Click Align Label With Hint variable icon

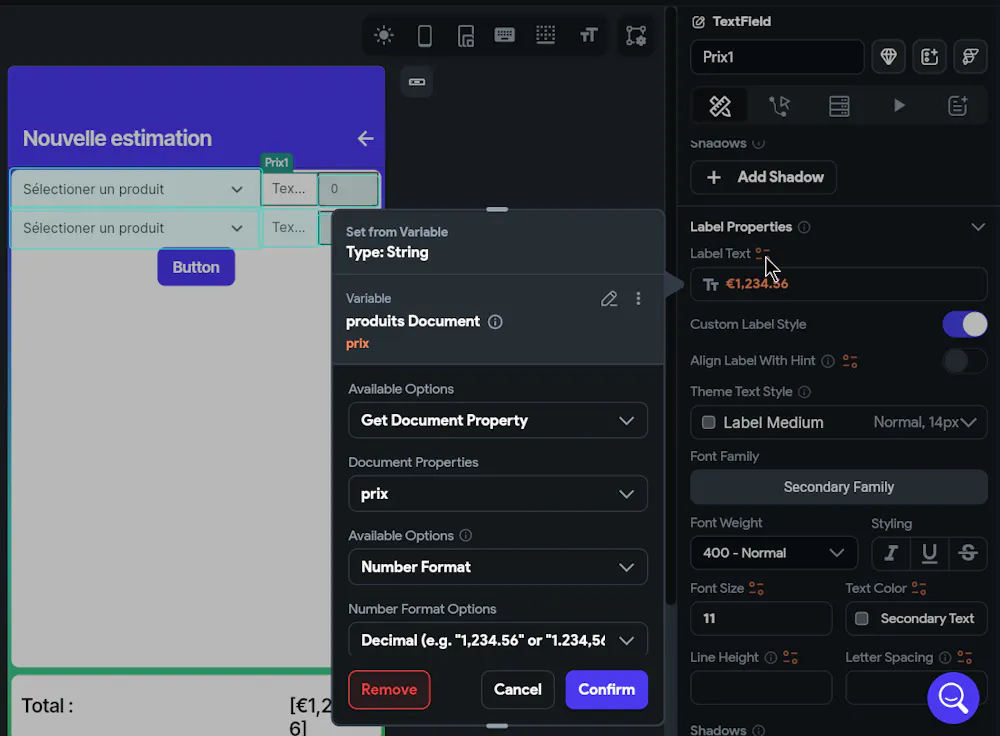(x=850, y=361)
